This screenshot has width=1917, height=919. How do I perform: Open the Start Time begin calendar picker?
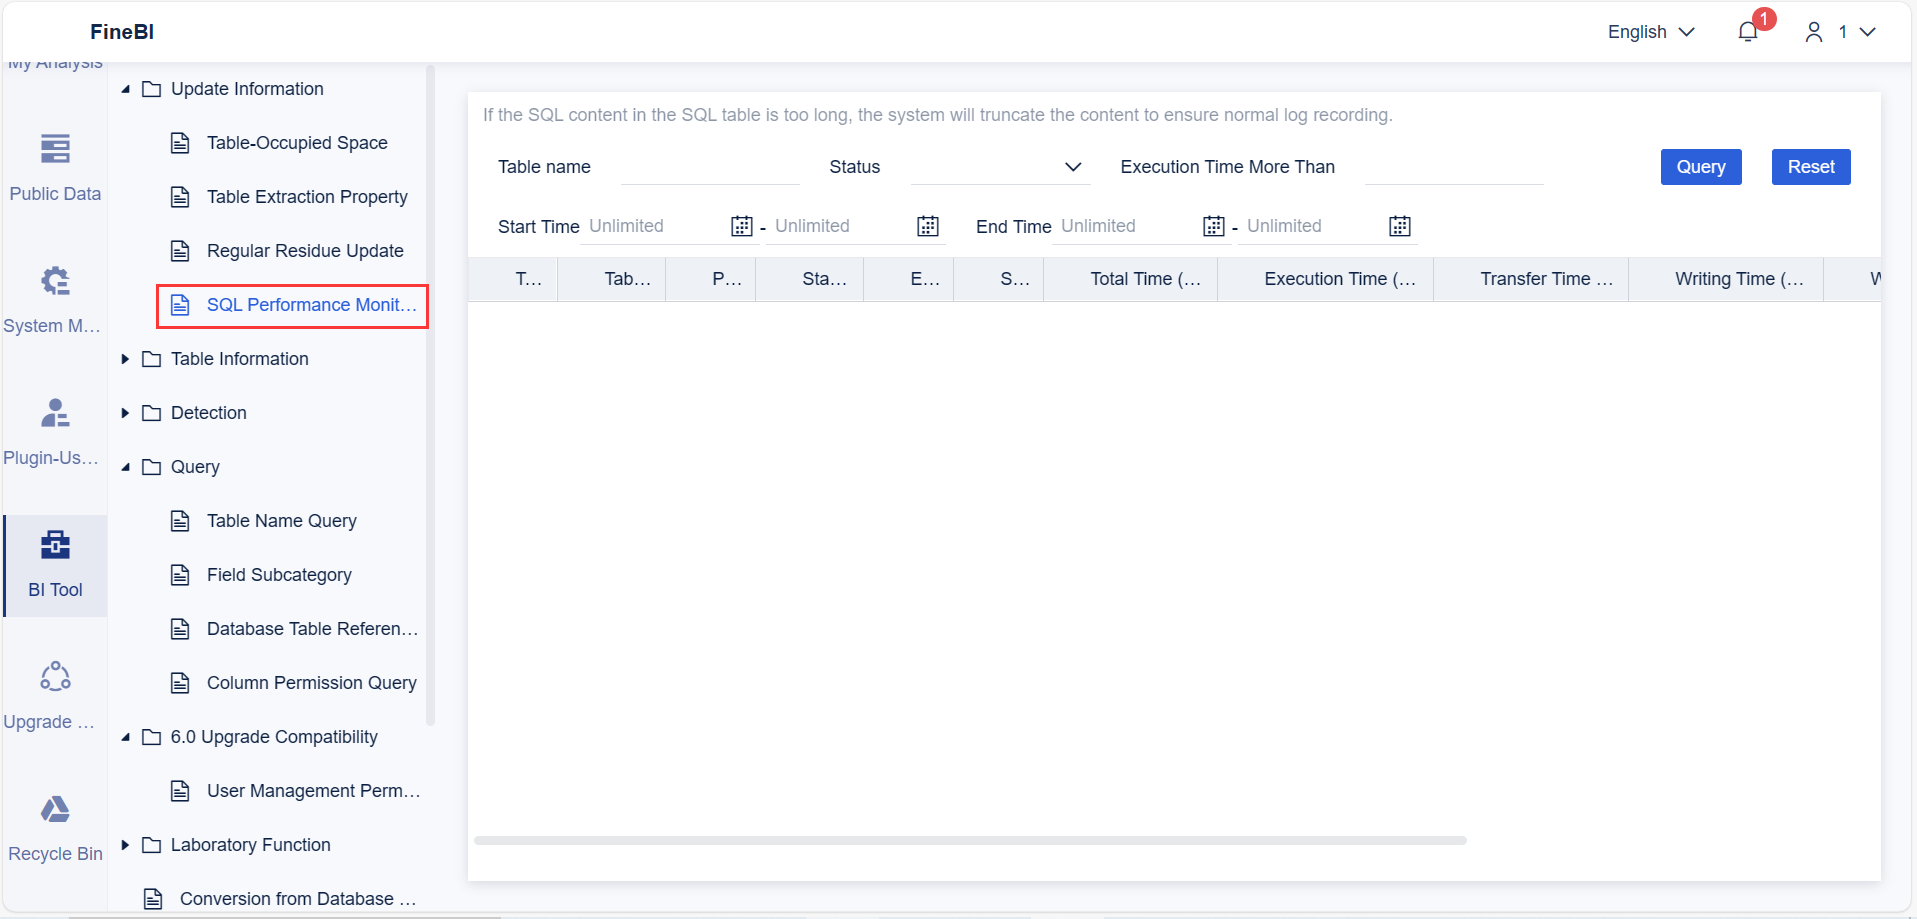[x=741, y=226]
